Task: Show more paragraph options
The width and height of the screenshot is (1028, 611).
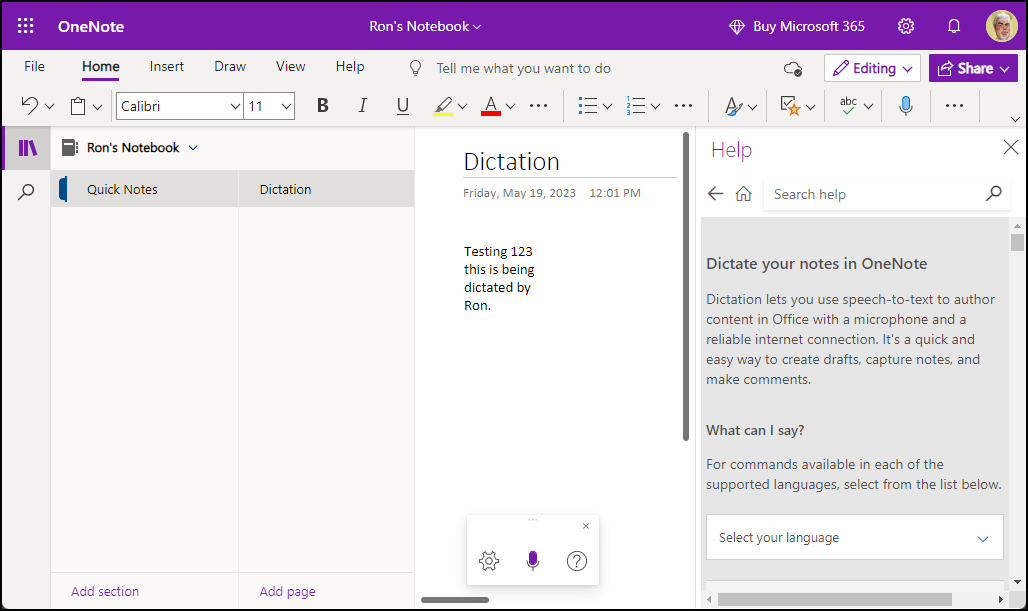Action: 683,106
